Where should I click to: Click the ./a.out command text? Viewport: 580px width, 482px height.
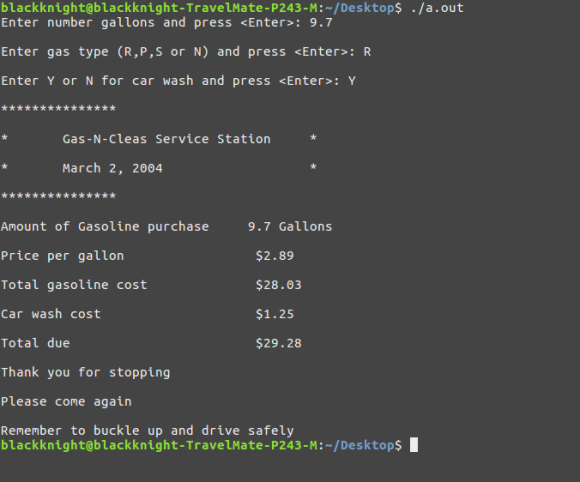click(x=437, y=8)
